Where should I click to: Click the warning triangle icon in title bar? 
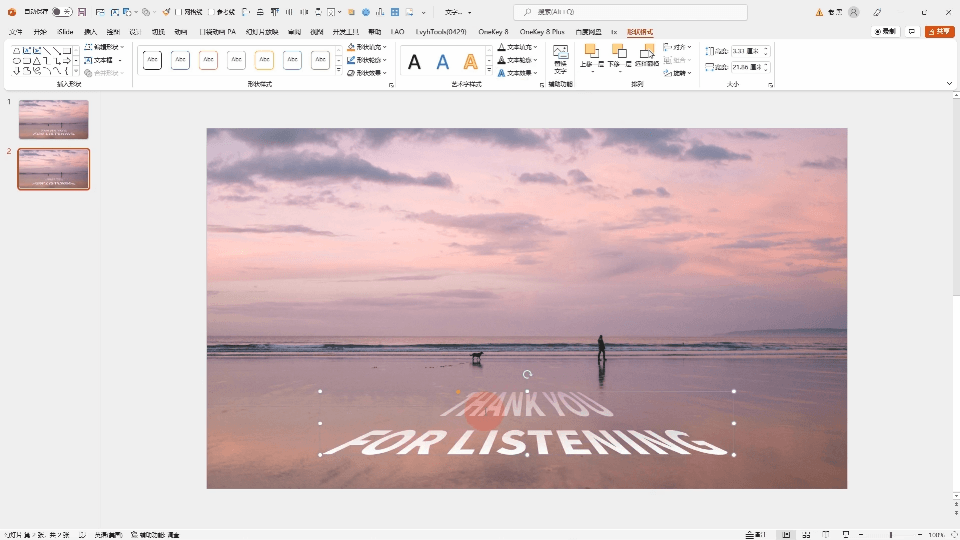tap(819, 12)
